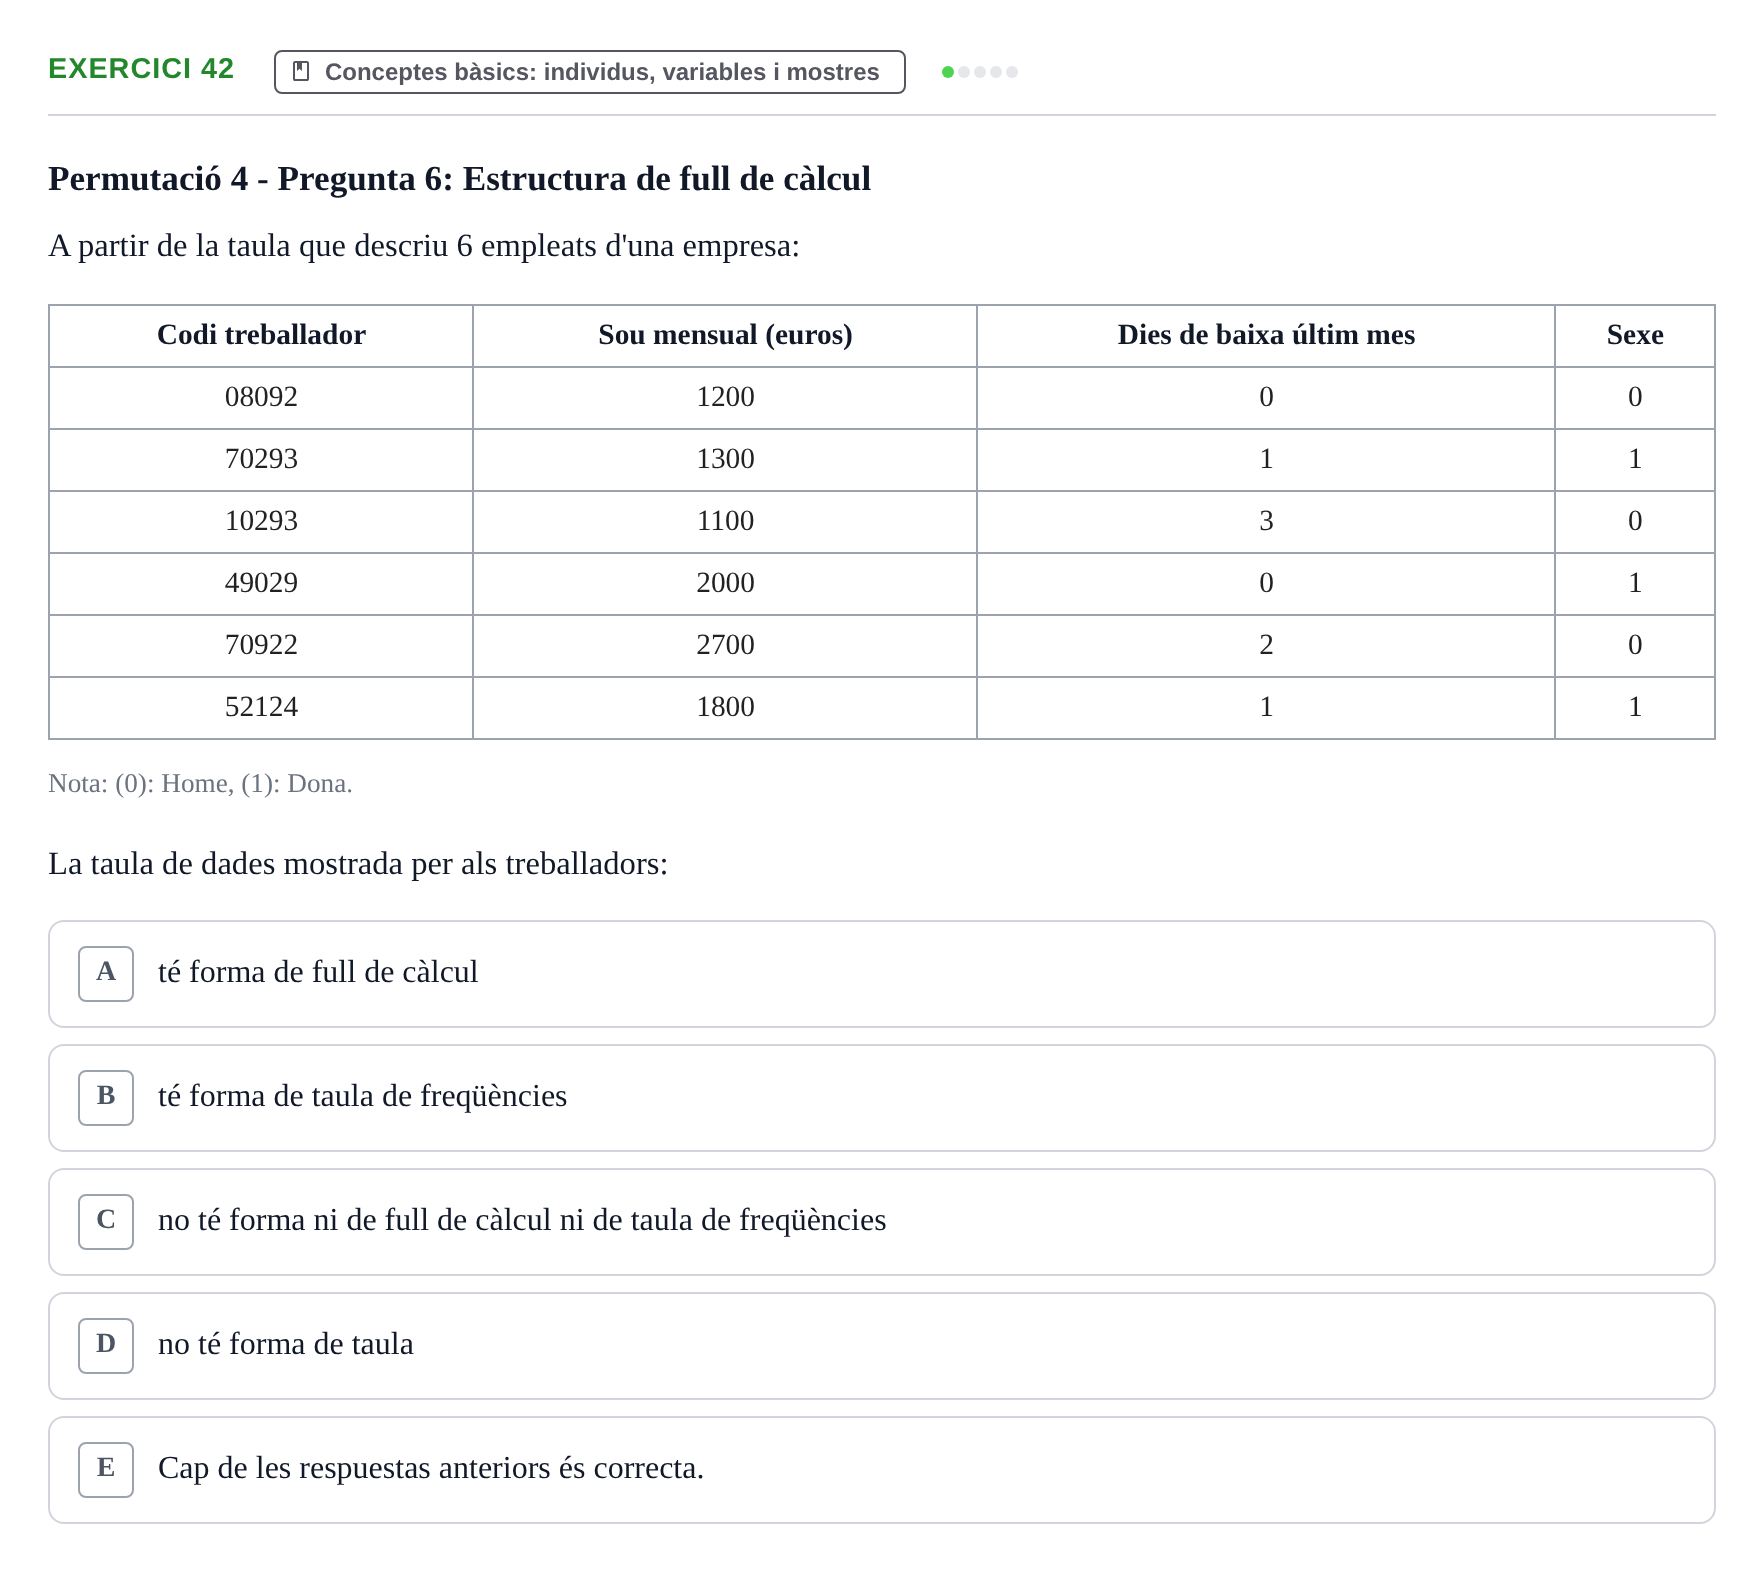Click the green difficulty dot indicator
This screenshot has width=1764, height=1572.
tap(948, 72)
